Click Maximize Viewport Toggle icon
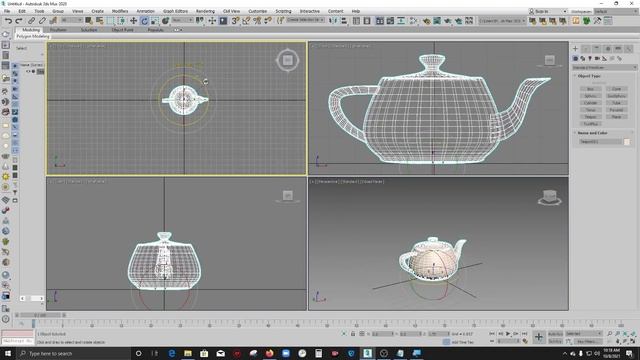640x360 pixels. pyautogui.click(x=633, y=341)
